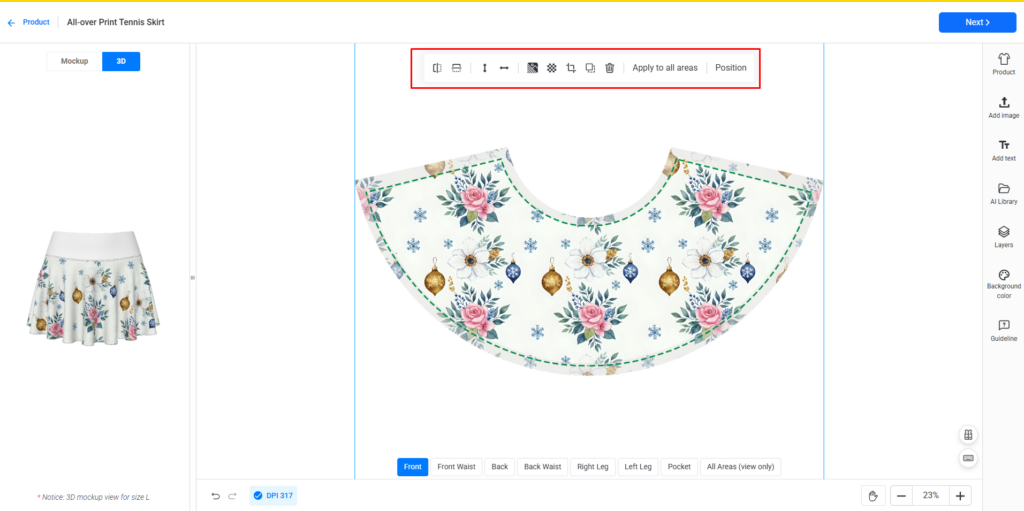Click the delete (trash) icon in toolbar
This screenshot has width=1024, height=511.
click(609, 68)
